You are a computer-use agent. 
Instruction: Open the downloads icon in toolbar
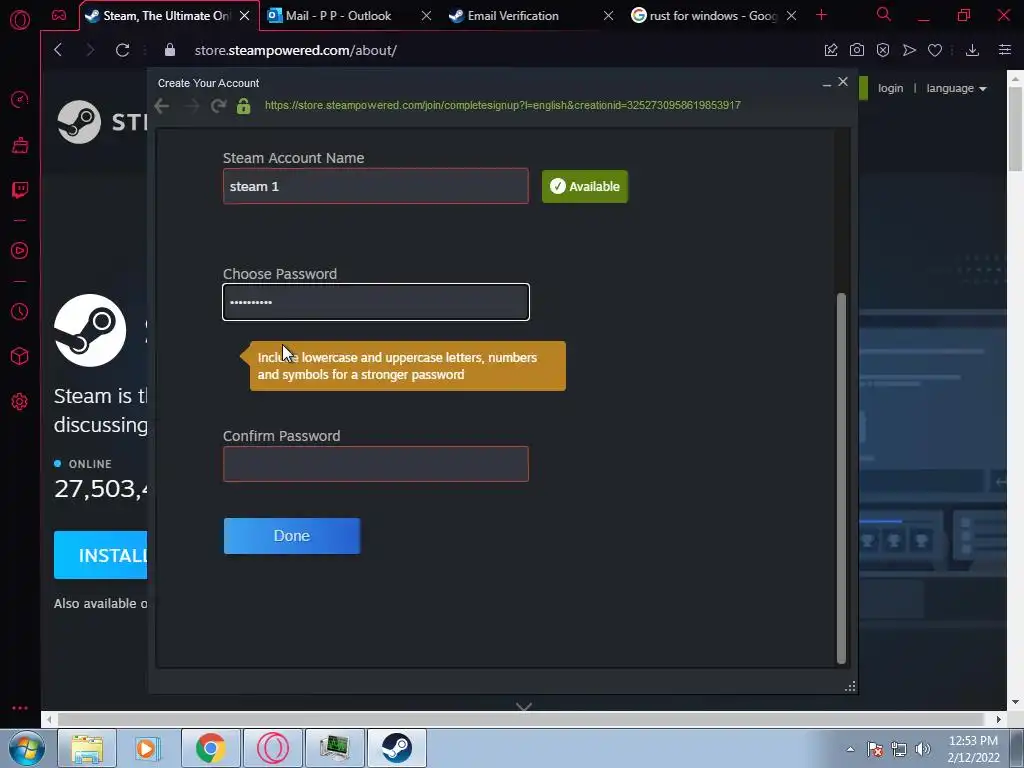[x=972, y=50]
